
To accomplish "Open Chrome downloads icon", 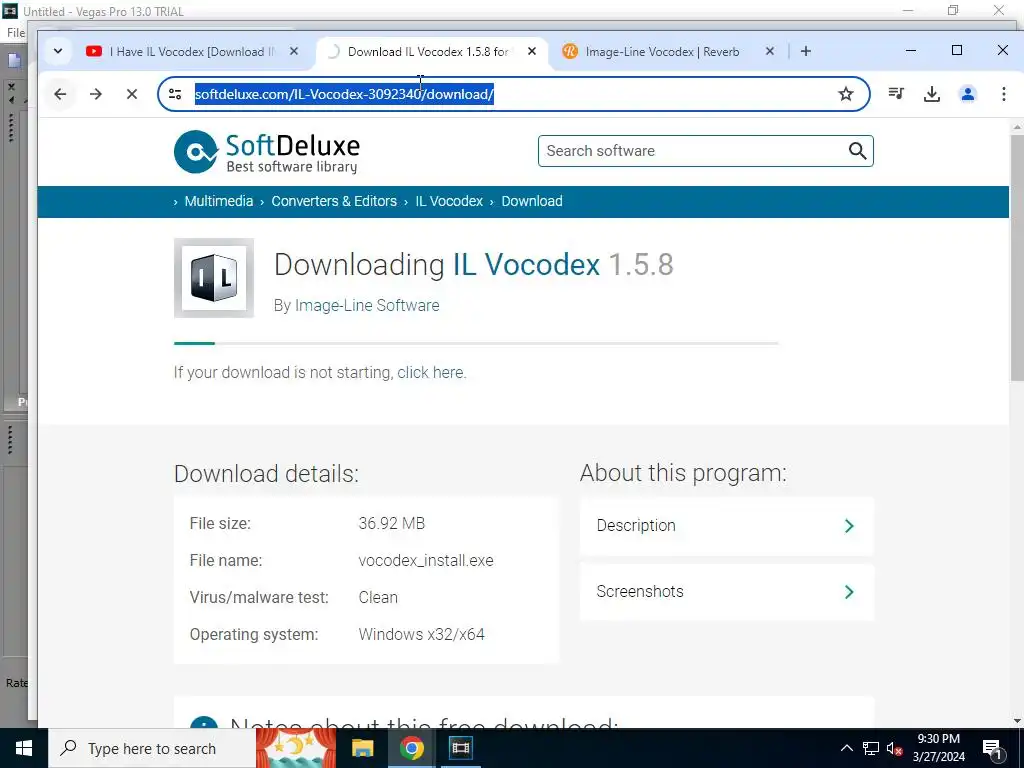I will pos(932,94).
